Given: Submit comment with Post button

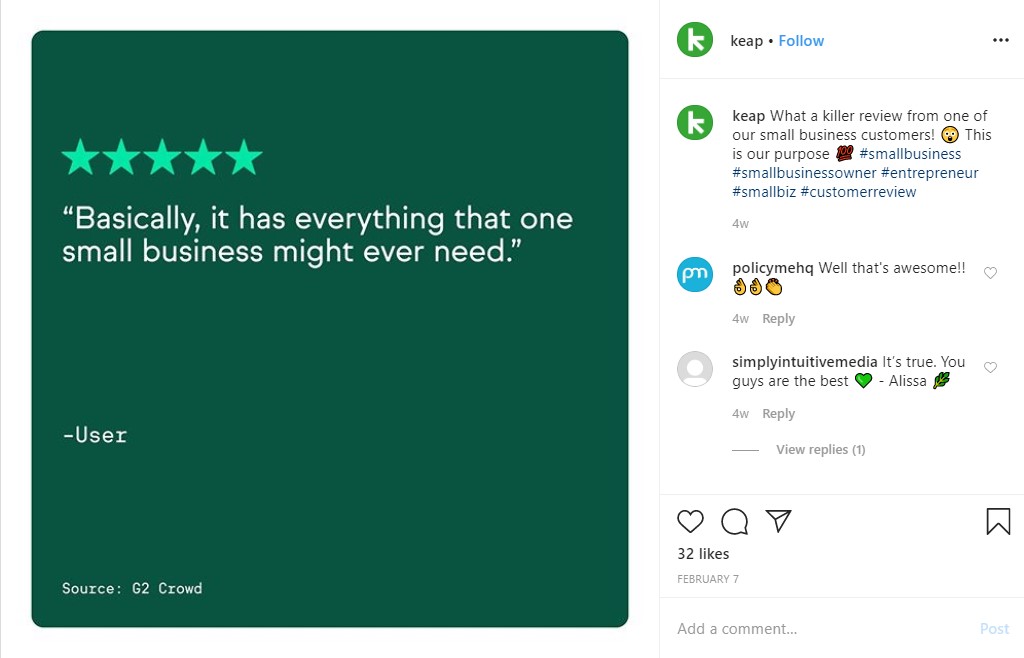Looking at the screenshot, I should pyautogui.click(x=994, y=629).
